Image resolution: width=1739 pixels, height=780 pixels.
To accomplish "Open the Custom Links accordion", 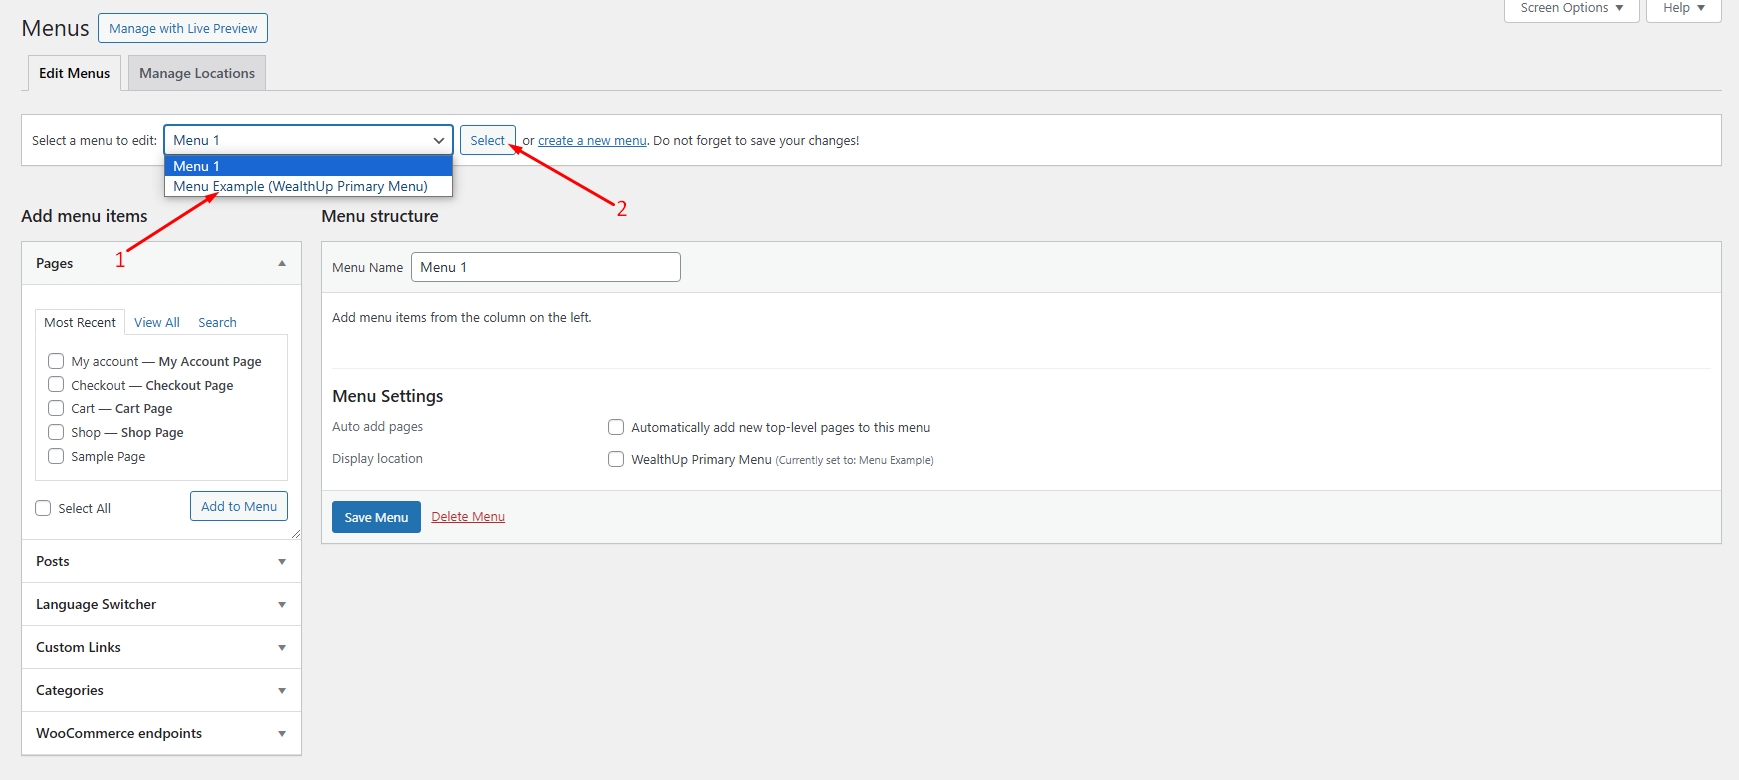I will click(x=282, y=648).
